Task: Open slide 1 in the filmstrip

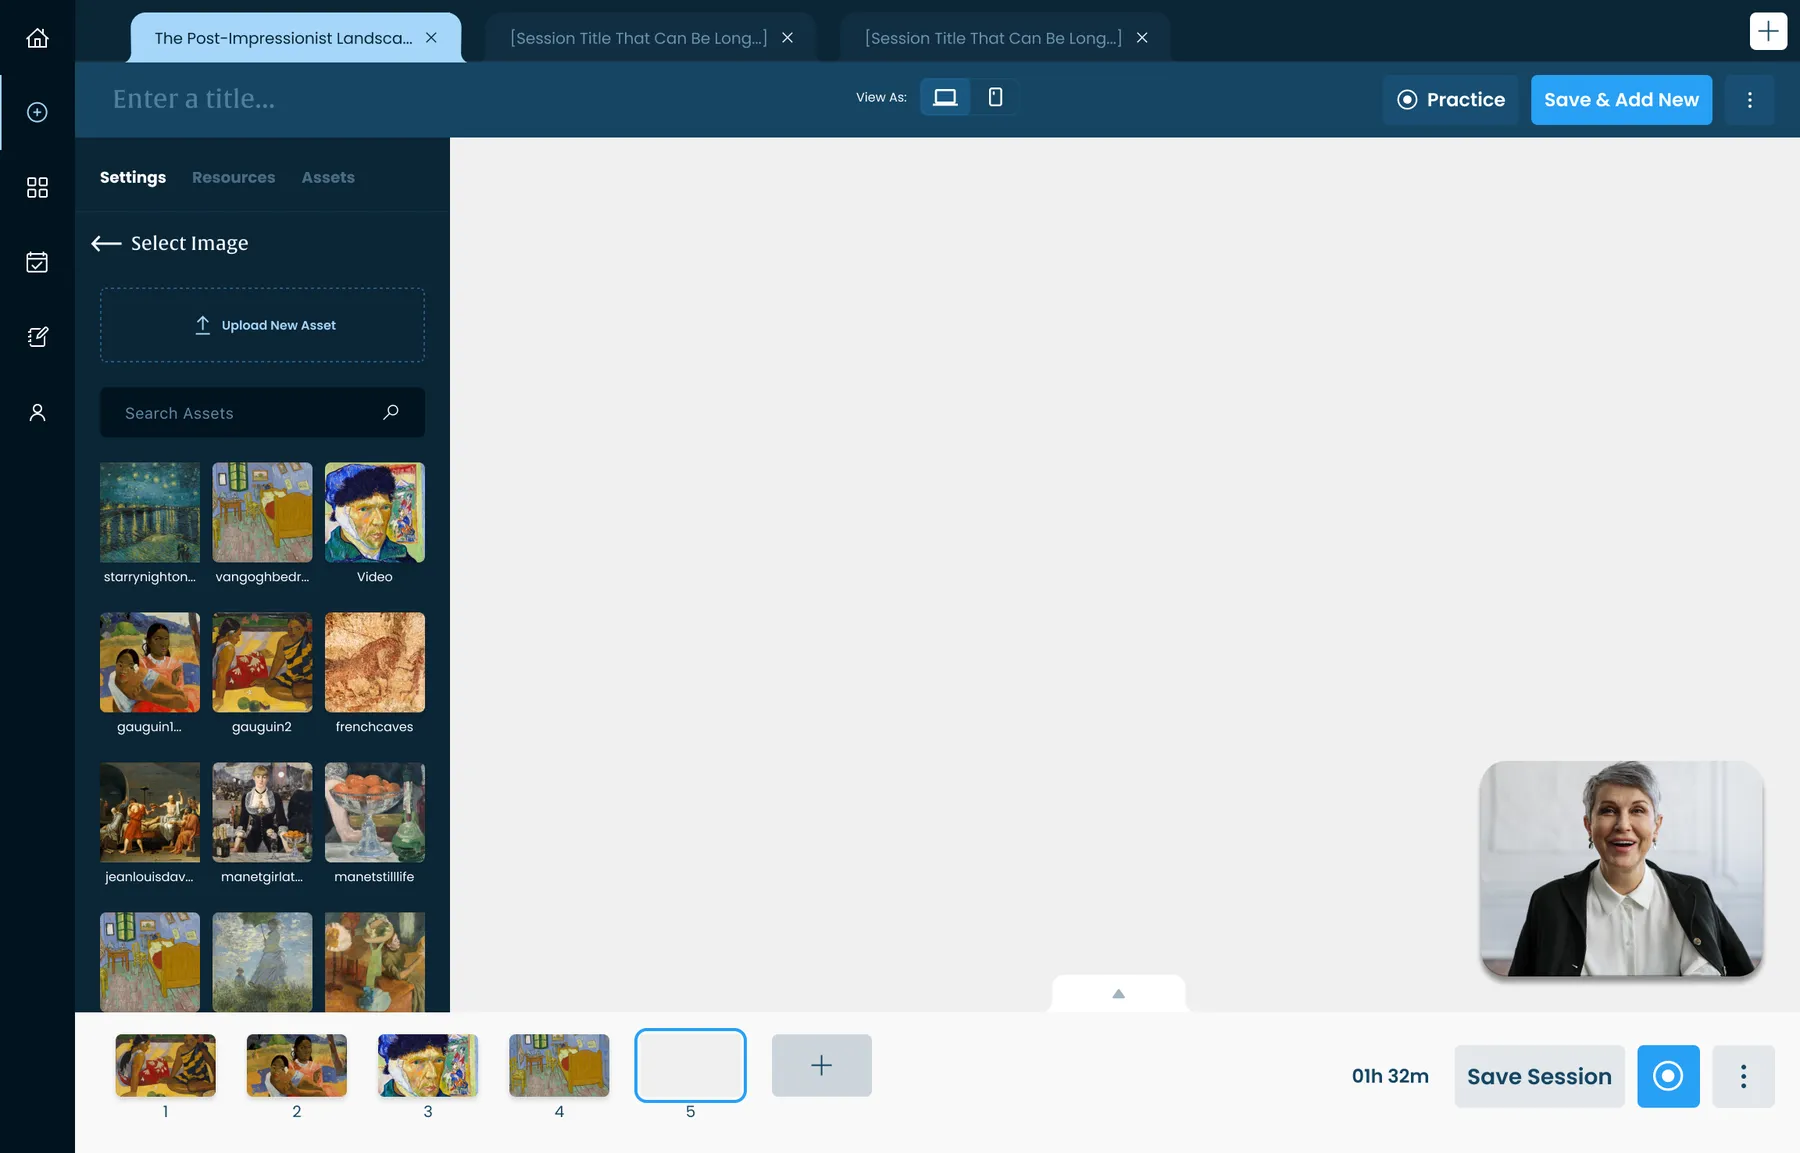Action: [x=166, y=1065]
